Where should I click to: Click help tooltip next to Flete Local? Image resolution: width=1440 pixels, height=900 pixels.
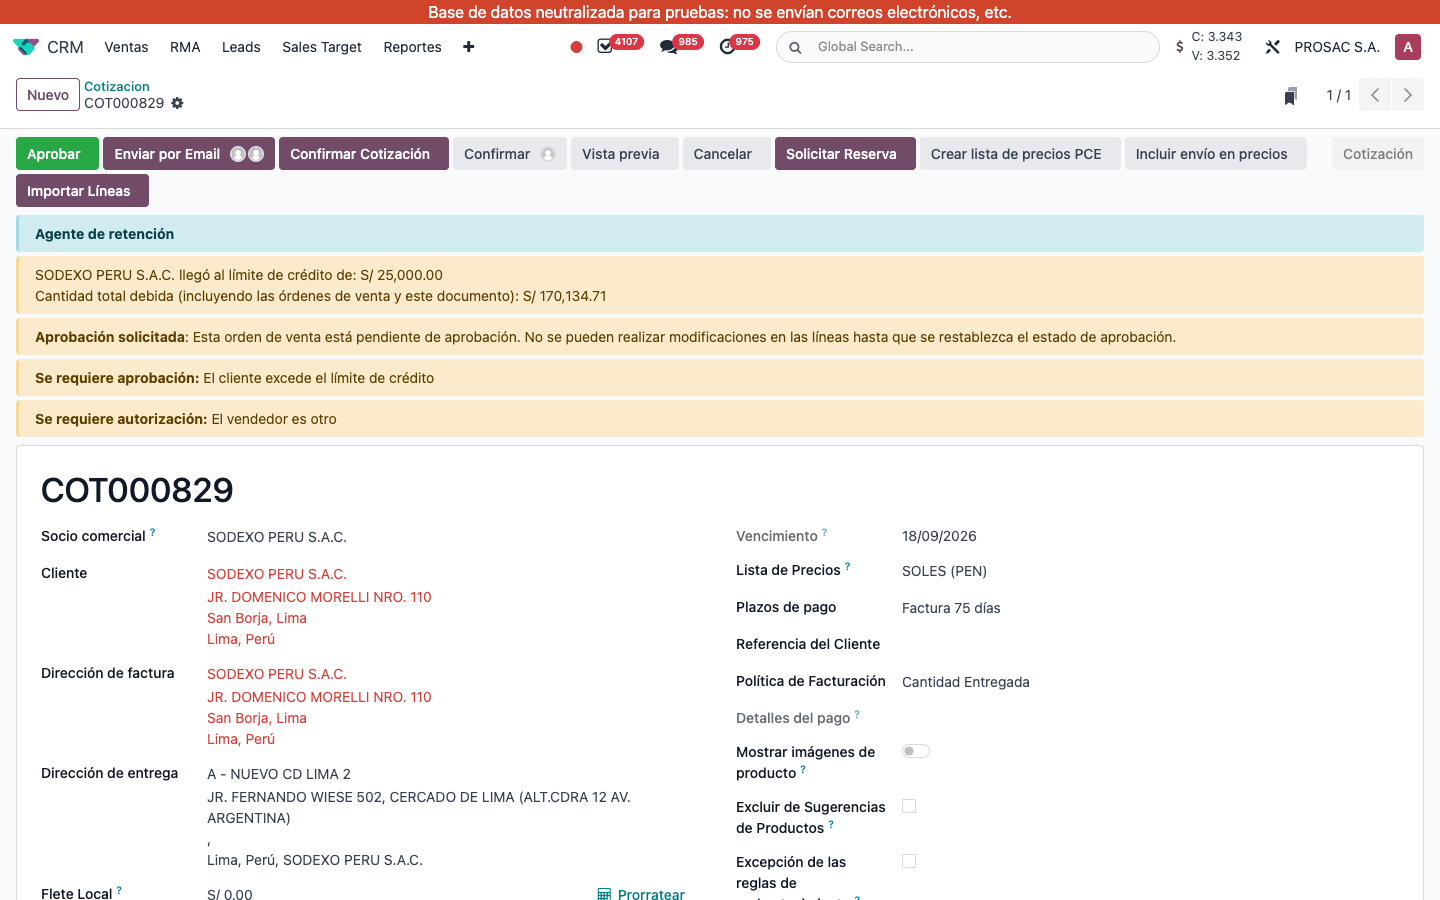tap(119, 890)
